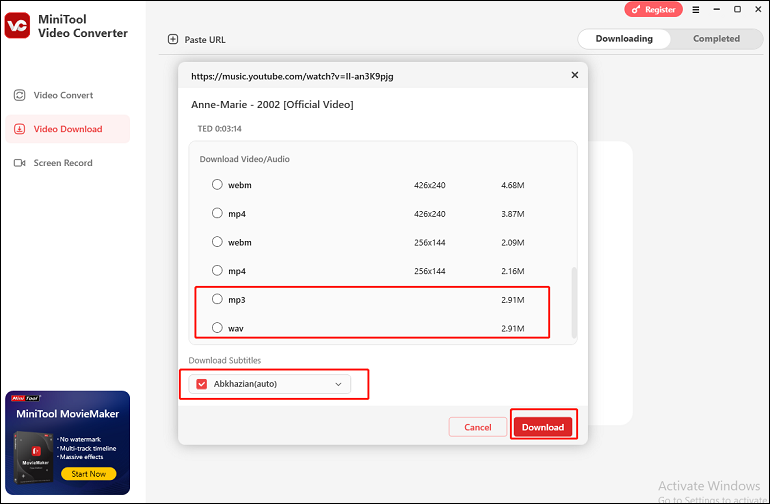Click the 2.91M size in wav row
Screen dimensions: 770x504
click(513, 328)
